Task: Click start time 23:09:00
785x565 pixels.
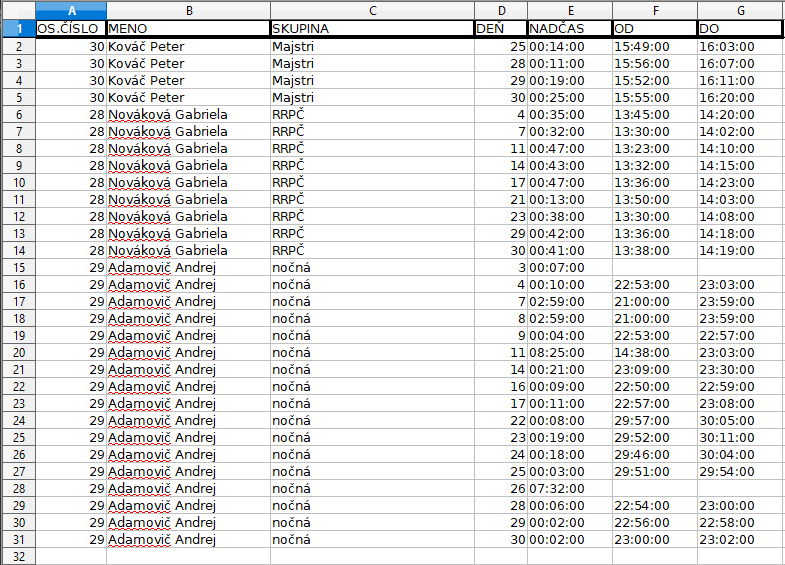Action: point(655,370)
